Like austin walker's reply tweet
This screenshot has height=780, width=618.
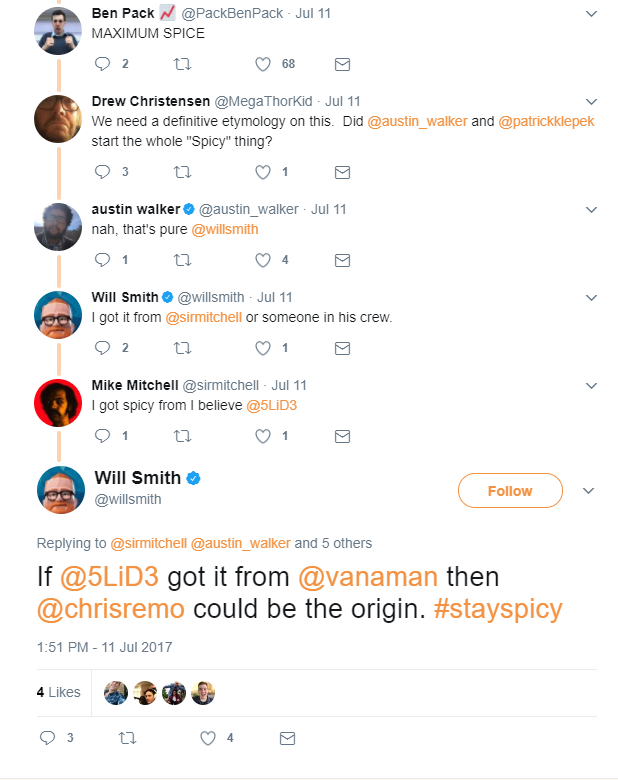tap(264, 260)
